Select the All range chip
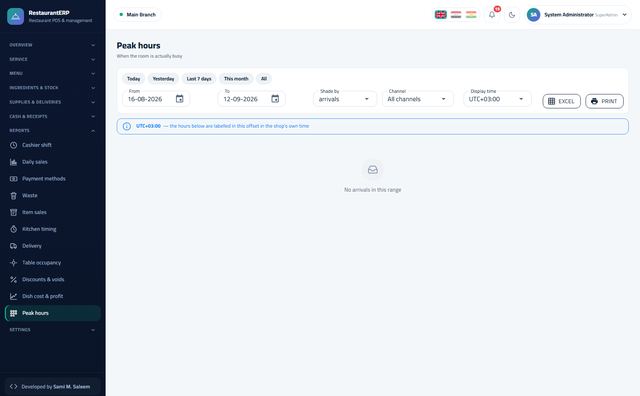 pyautogui.click(x=264, y=79)
